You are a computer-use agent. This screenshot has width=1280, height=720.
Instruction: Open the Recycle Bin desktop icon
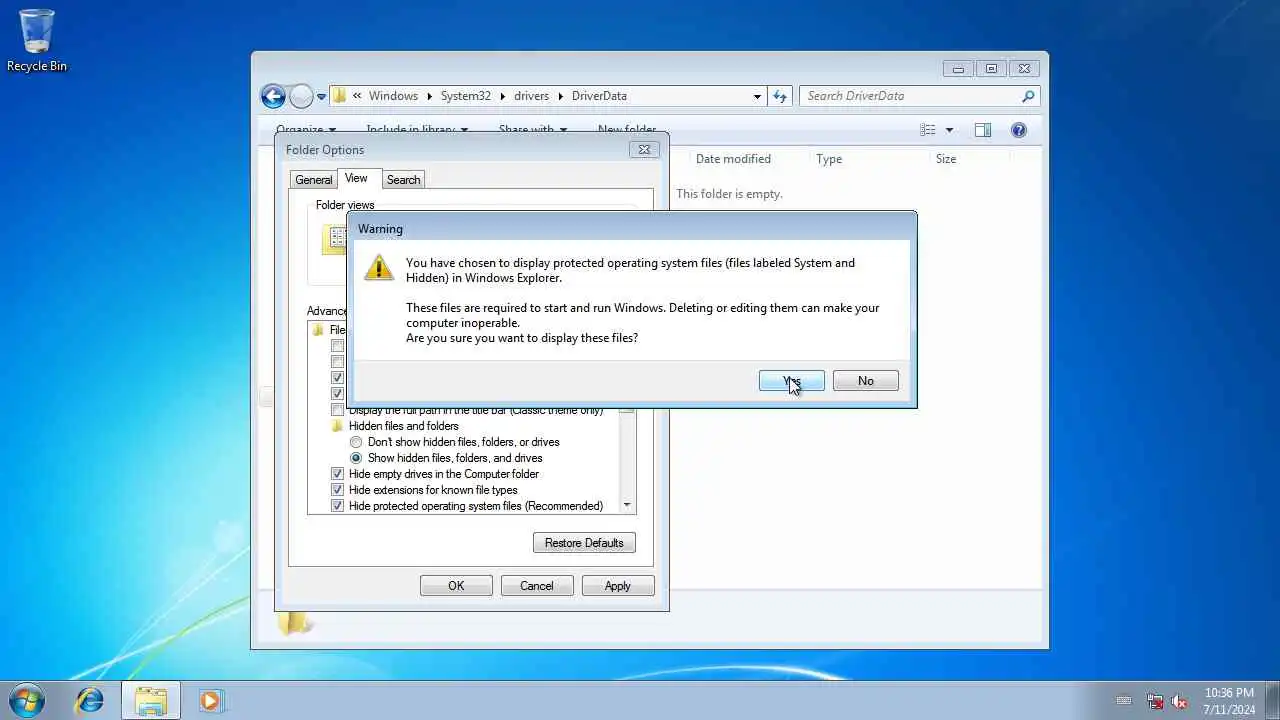coord(37,40)
